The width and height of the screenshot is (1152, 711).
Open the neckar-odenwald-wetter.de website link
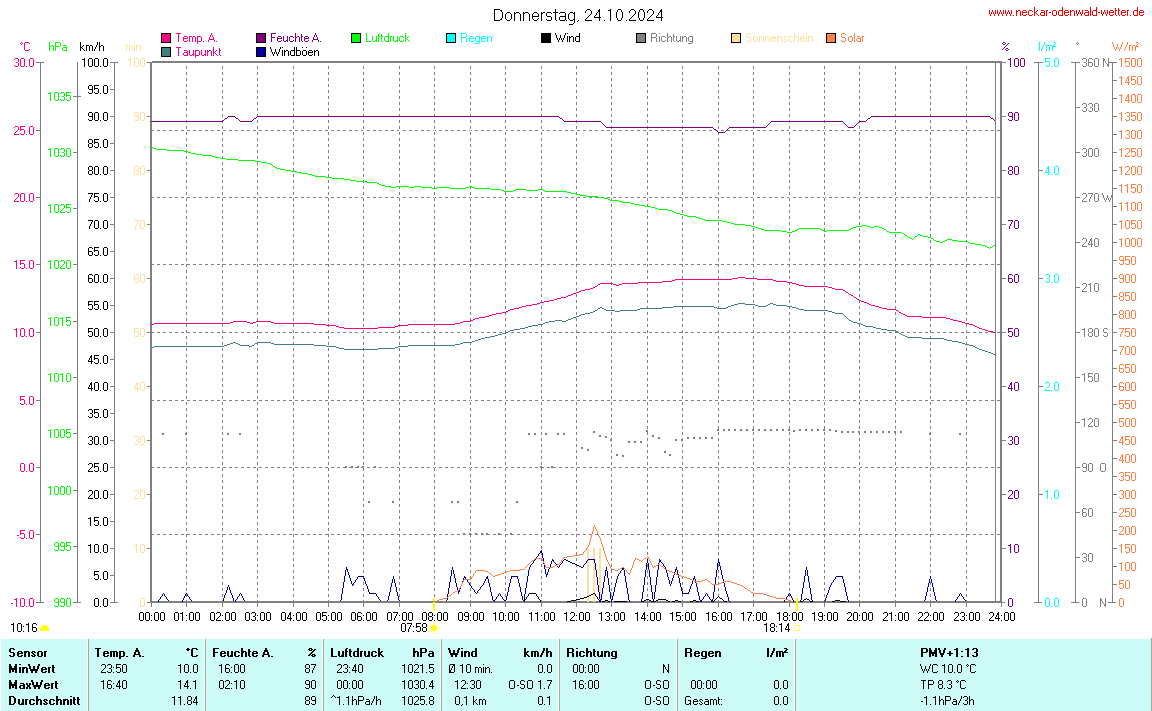1065,12
